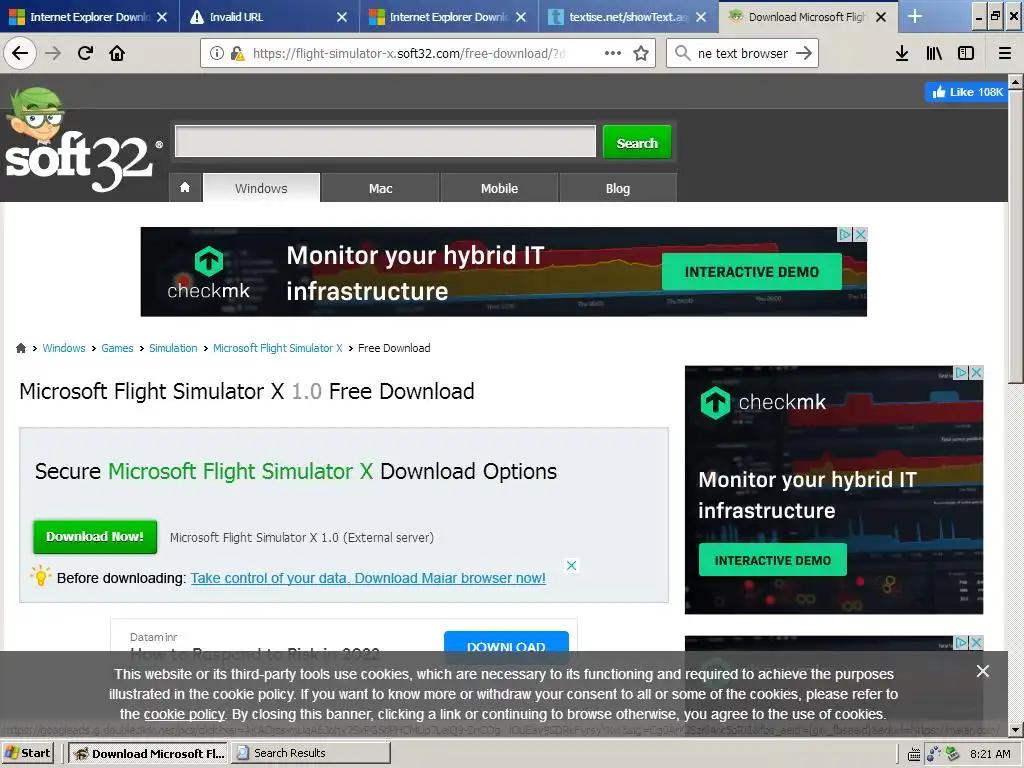Open the Download Maiar browser now link

click(x=368, y=578)
